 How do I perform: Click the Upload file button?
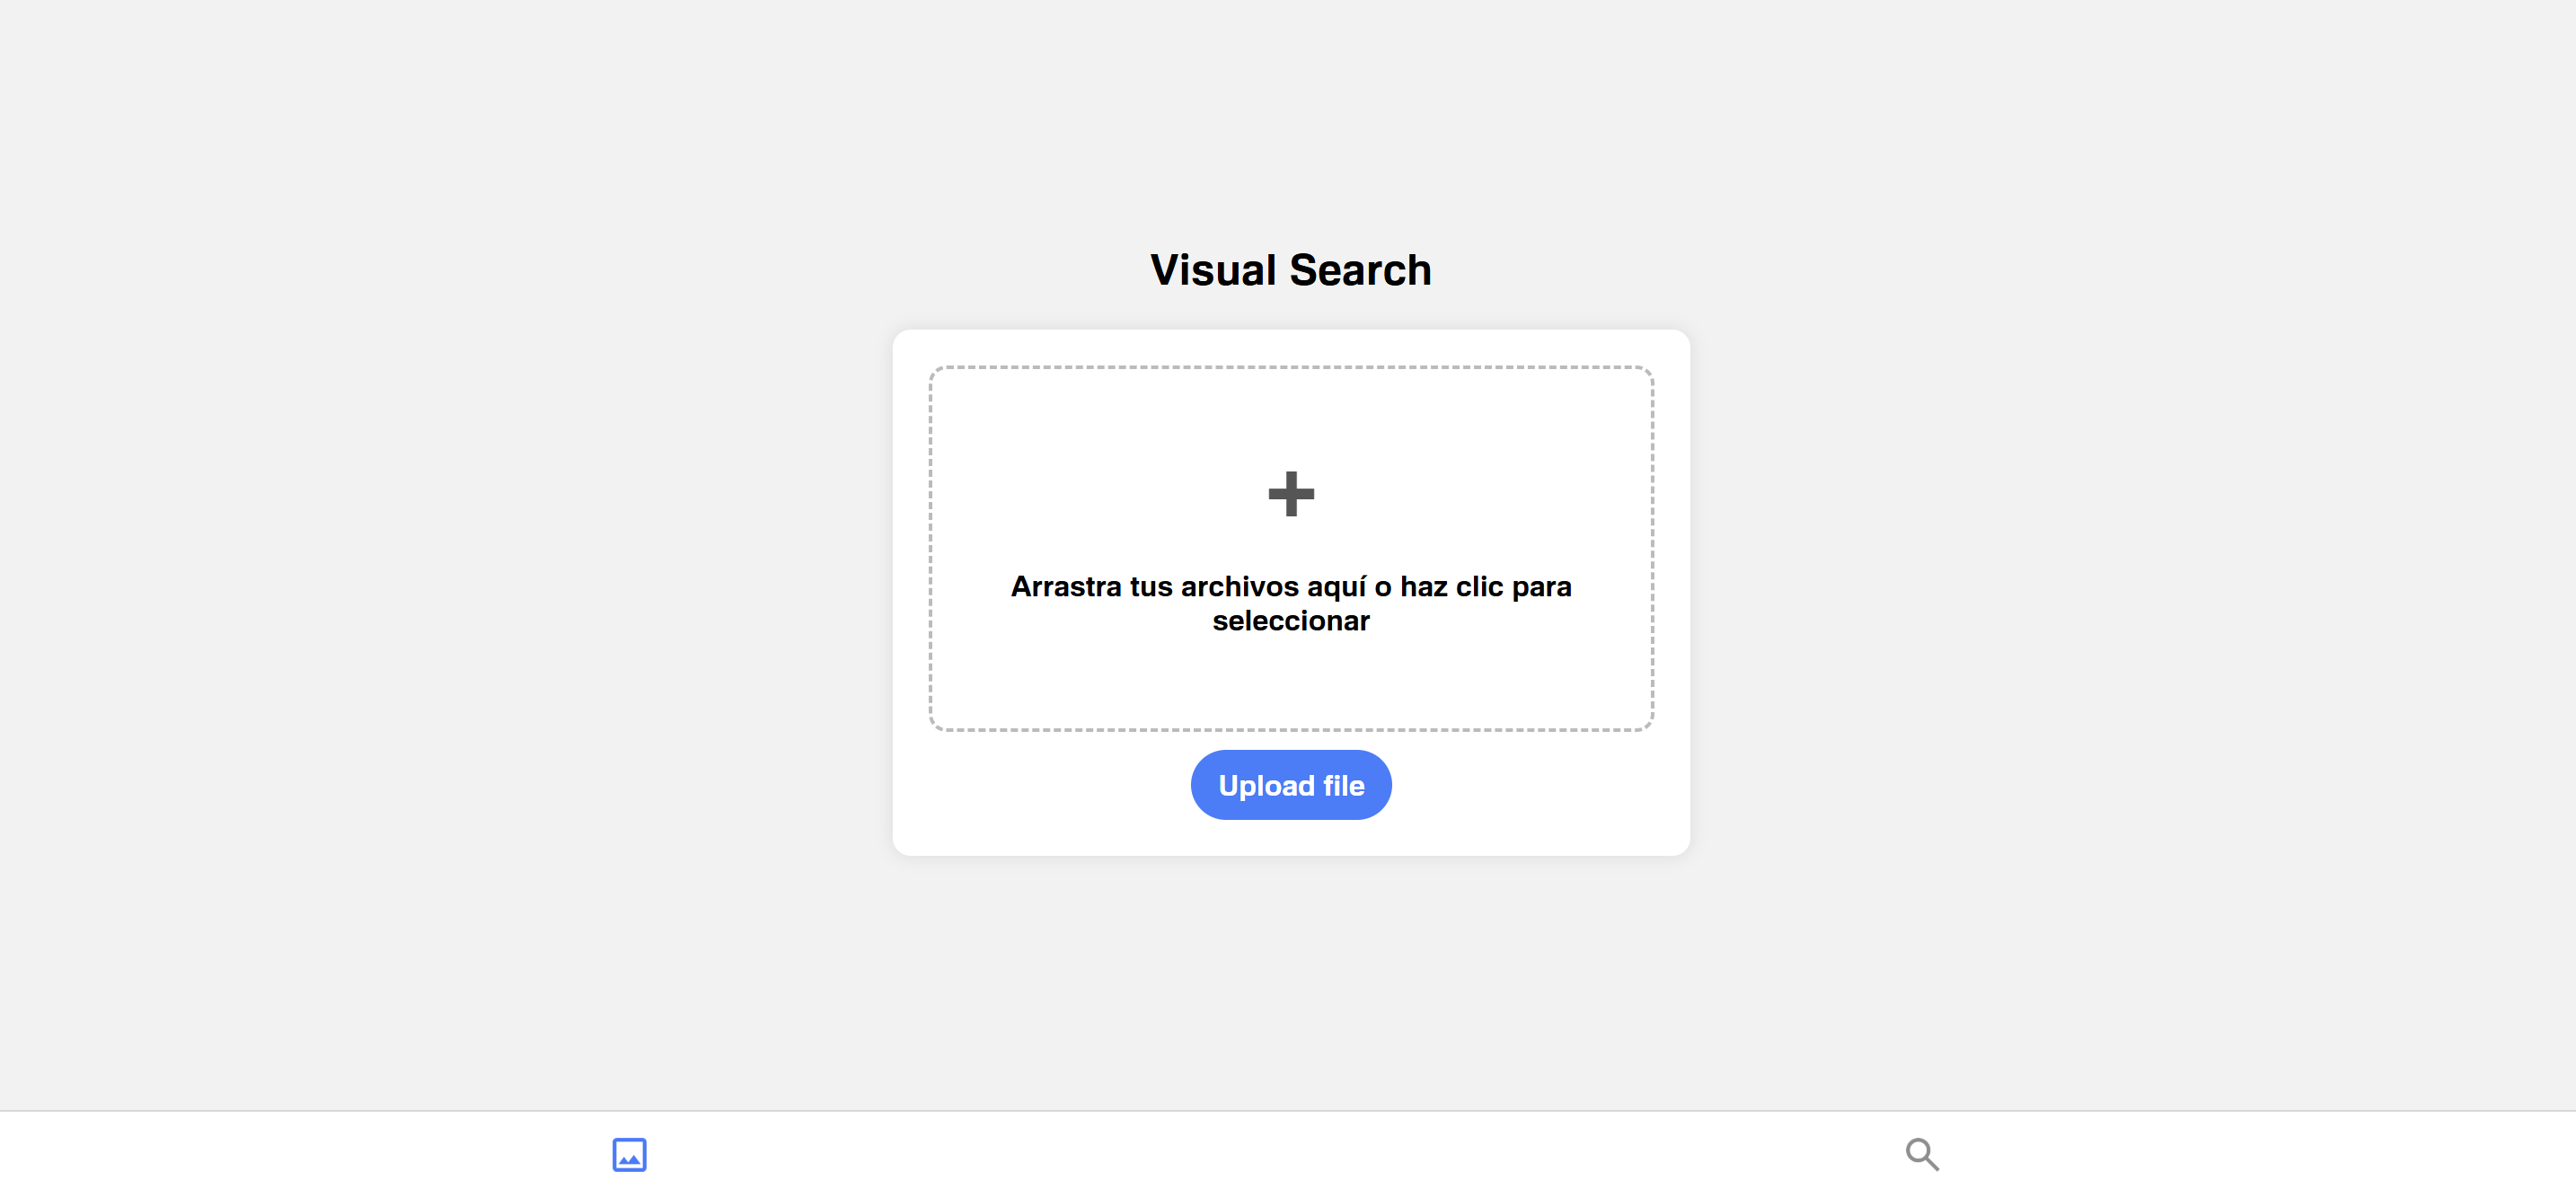pos(1291,785)
